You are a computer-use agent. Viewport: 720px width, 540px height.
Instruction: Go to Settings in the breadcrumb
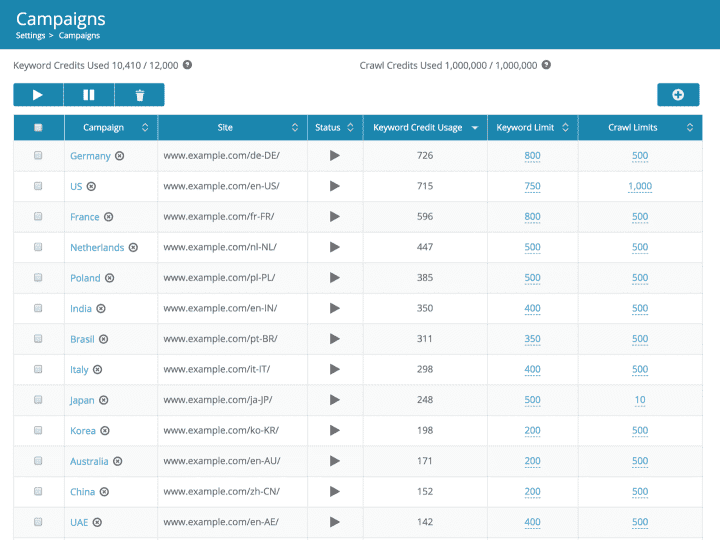coord(30,36)
